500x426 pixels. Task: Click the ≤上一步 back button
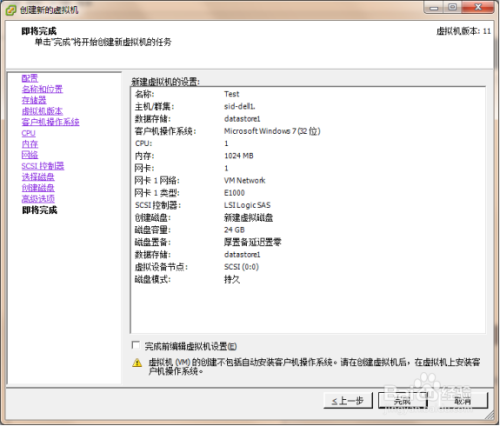tap(348, 401)
